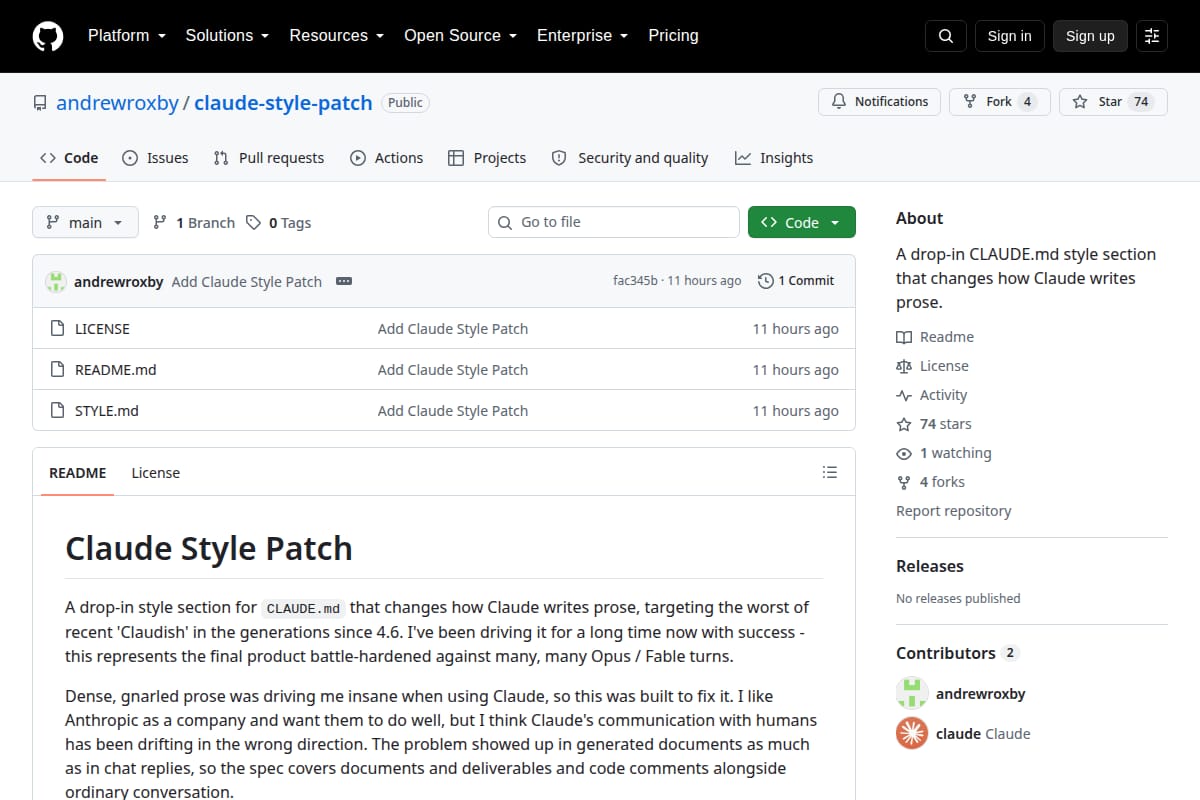This screenshot has width=1200, height=800.
Task: Open the claude-style-patch repository link
Action: point(283,103)
